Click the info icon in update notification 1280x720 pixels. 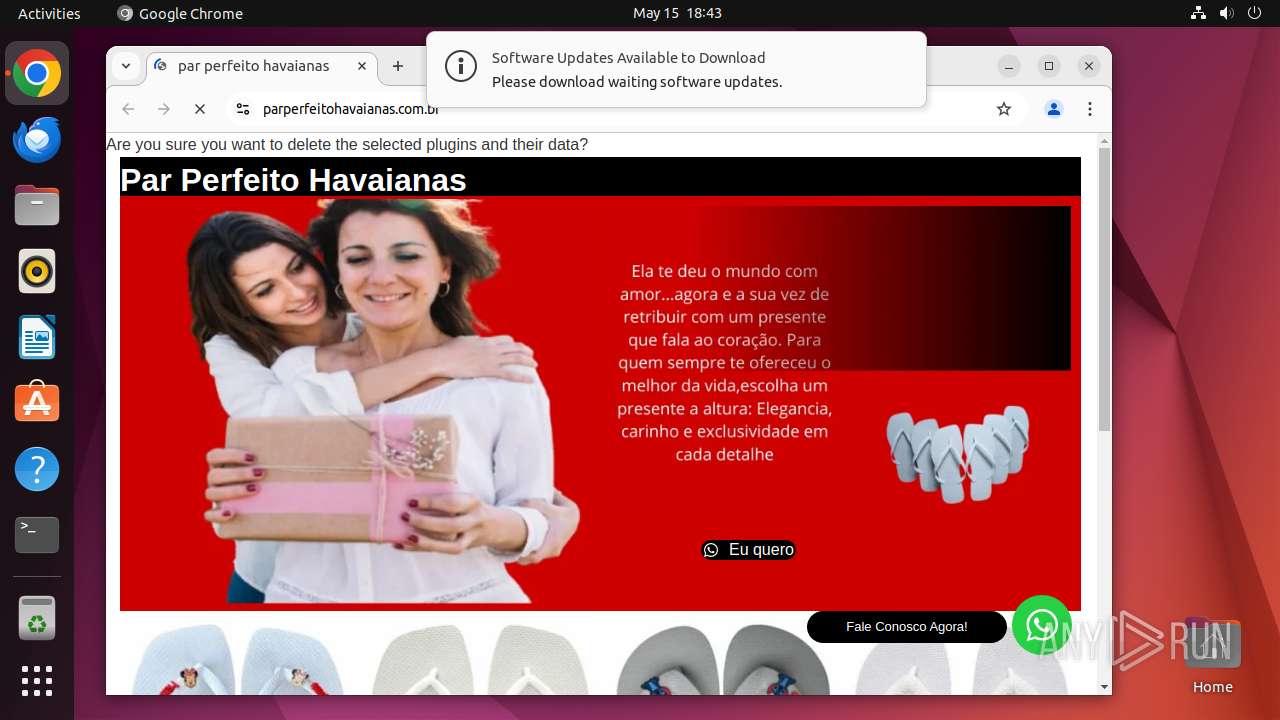[x=461, y=67]
